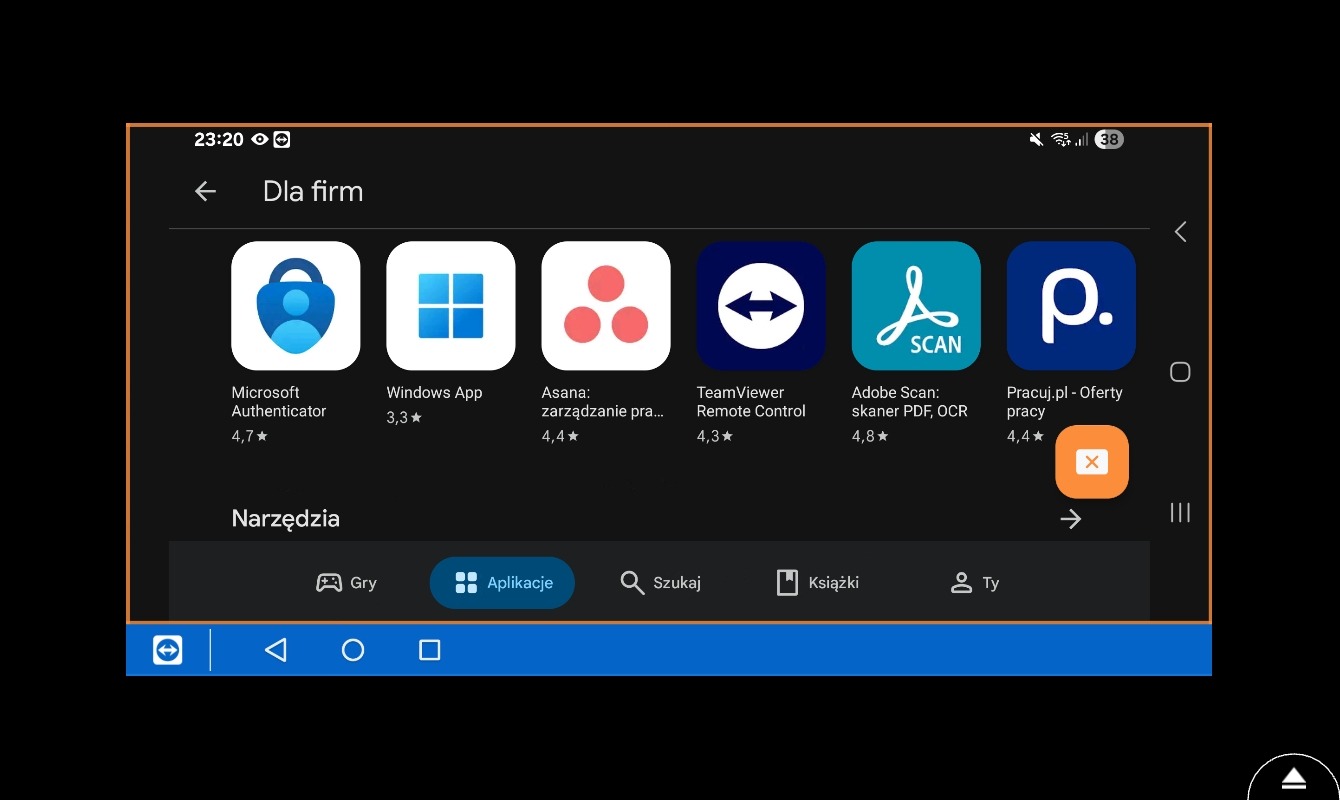The width and height of the screenshot is (1340, 800).
Task: Open the Asana app icon
Action: click(x=605, y=306)
